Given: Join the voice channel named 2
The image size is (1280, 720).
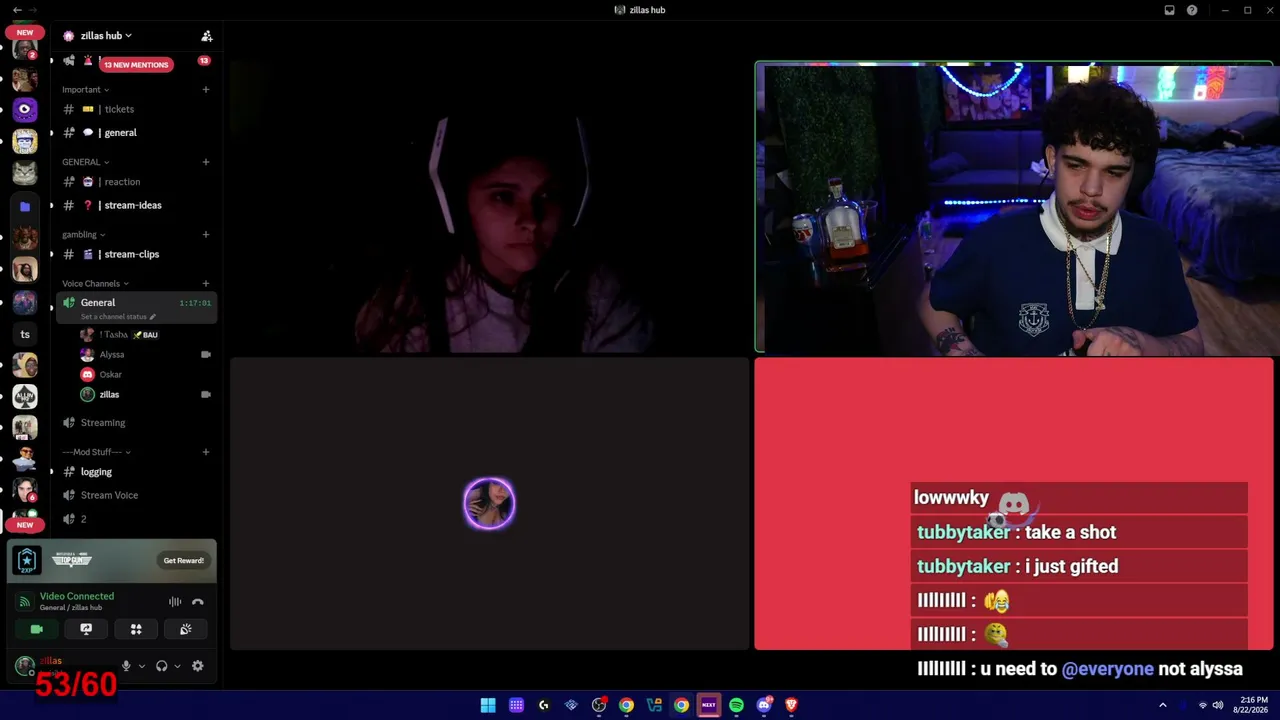Looking at the screenshot, I should [x=136, y=519].
